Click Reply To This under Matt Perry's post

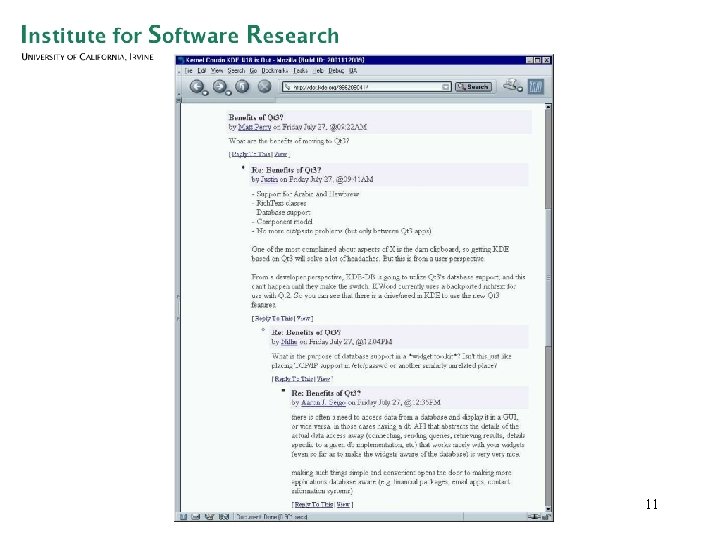(x=251, y=154)
